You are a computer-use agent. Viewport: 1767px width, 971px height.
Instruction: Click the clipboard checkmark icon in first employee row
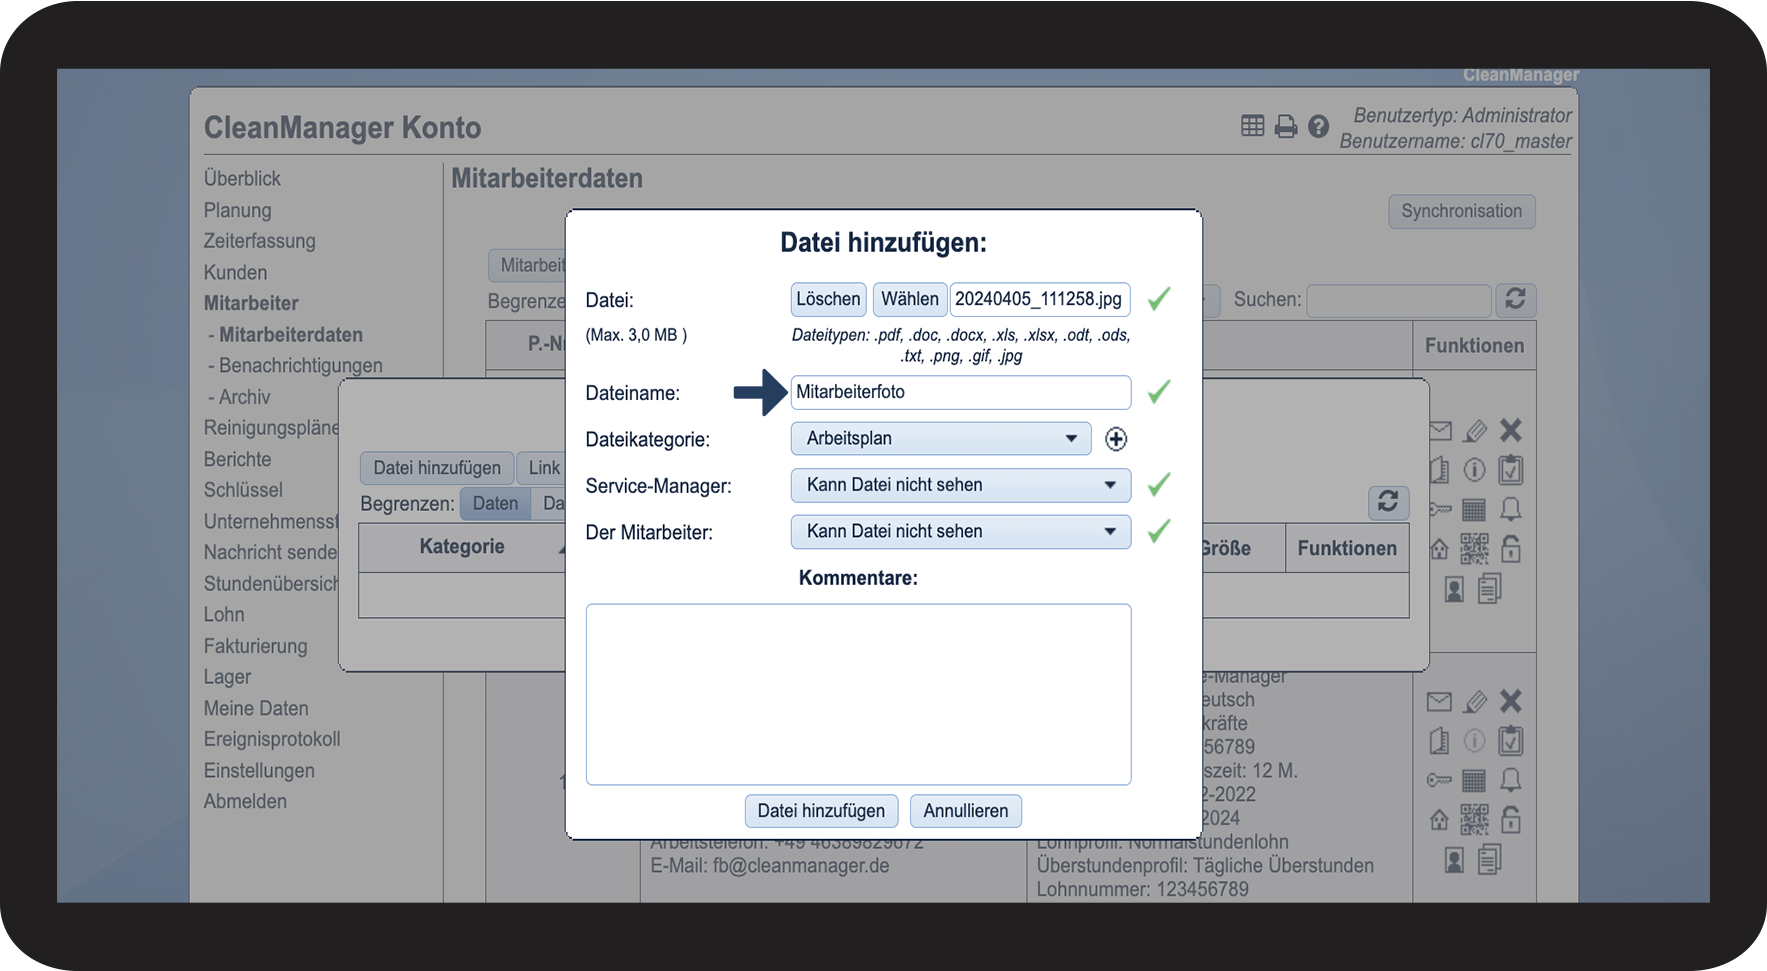pyautogui.click(x=1511, y=470)
